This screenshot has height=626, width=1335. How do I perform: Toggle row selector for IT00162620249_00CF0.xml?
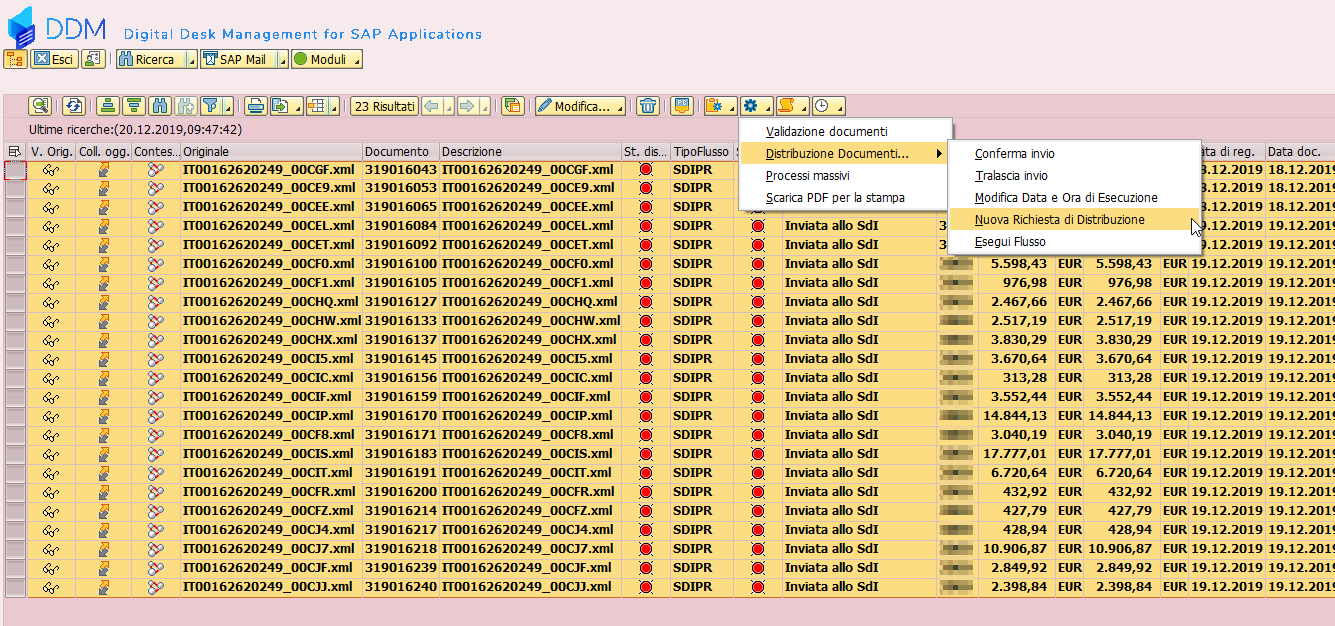coord(15,264)
